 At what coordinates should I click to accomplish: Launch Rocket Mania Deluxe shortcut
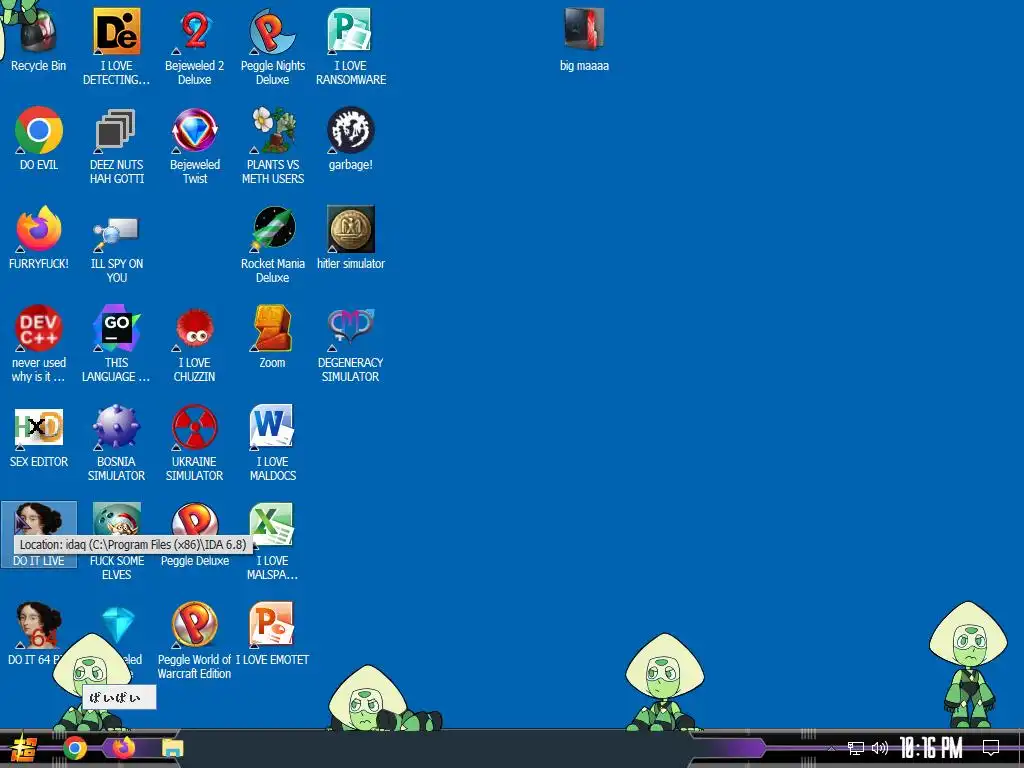(x=272, y=244)
